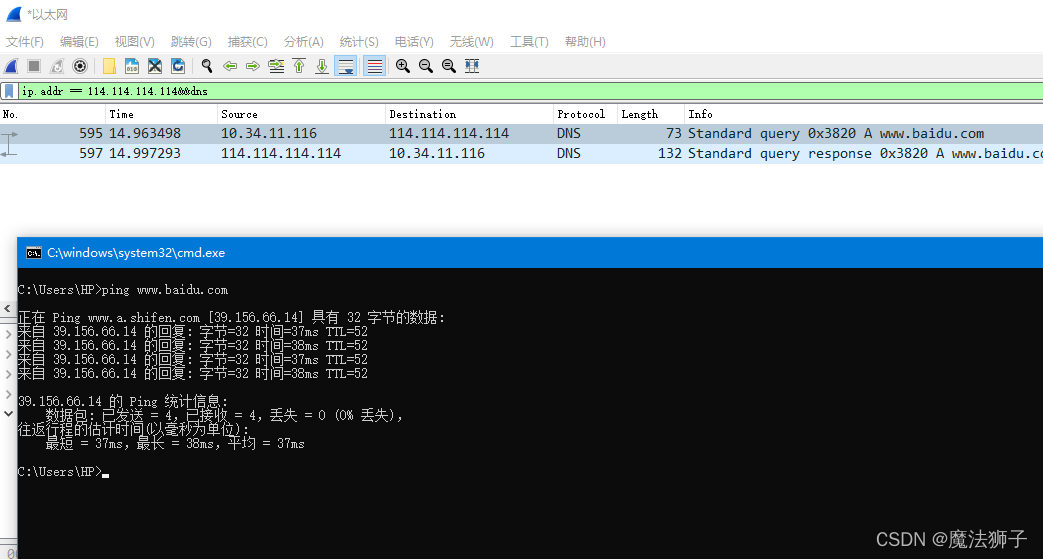
Task: Jump to the first packet
Action: 299,66
